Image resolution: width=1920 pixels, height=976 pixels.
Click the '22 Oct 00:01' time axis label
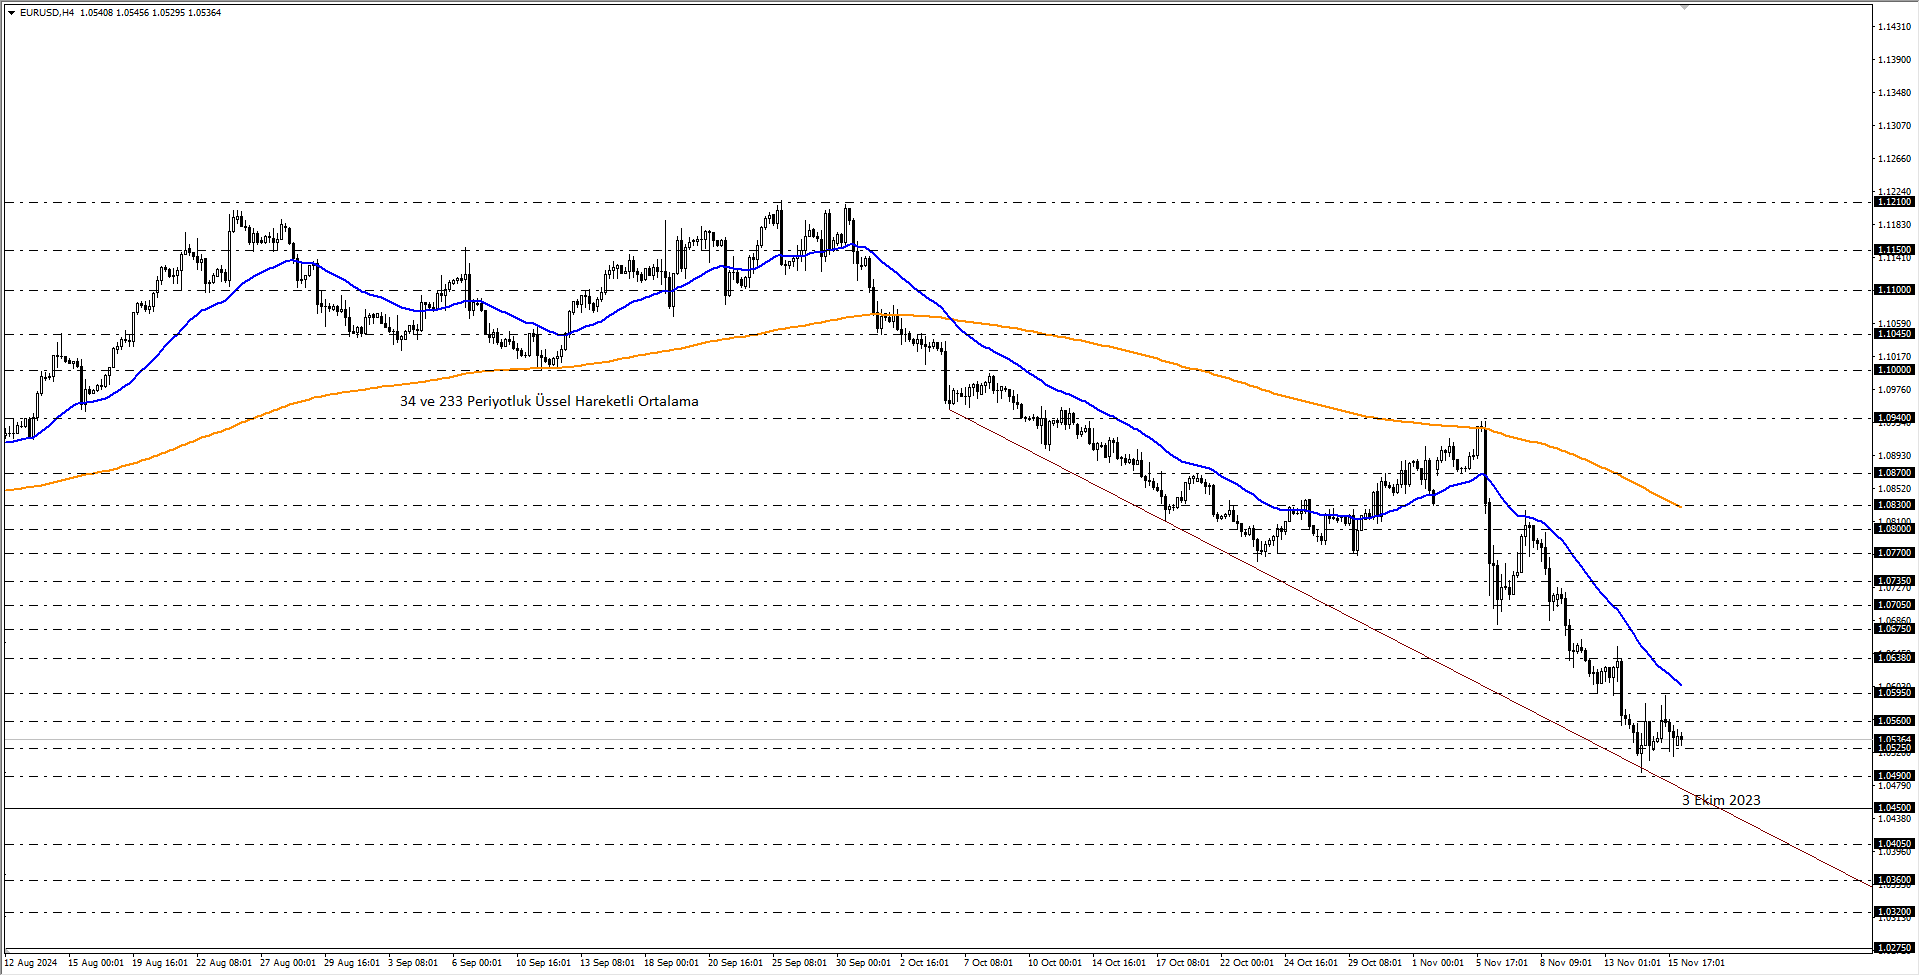pos(1247,963)
